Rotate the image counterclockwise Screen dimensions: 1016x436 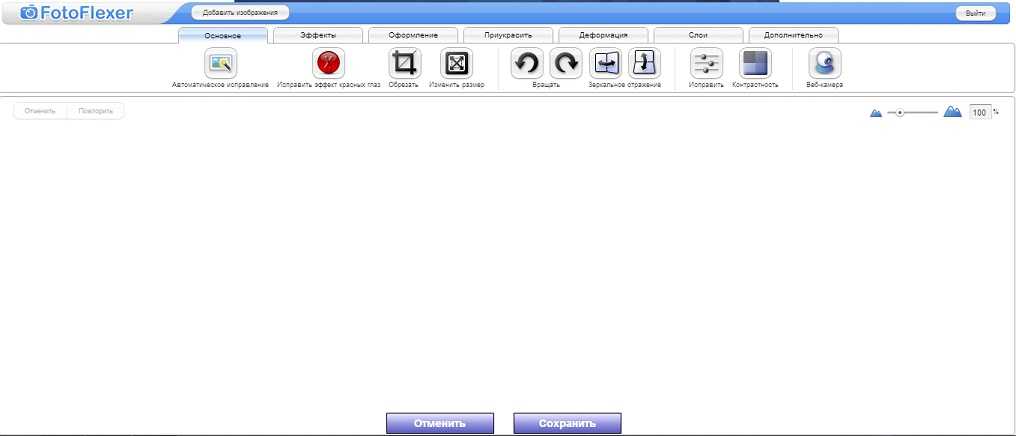pyautogui.click(x=527, y=64)
